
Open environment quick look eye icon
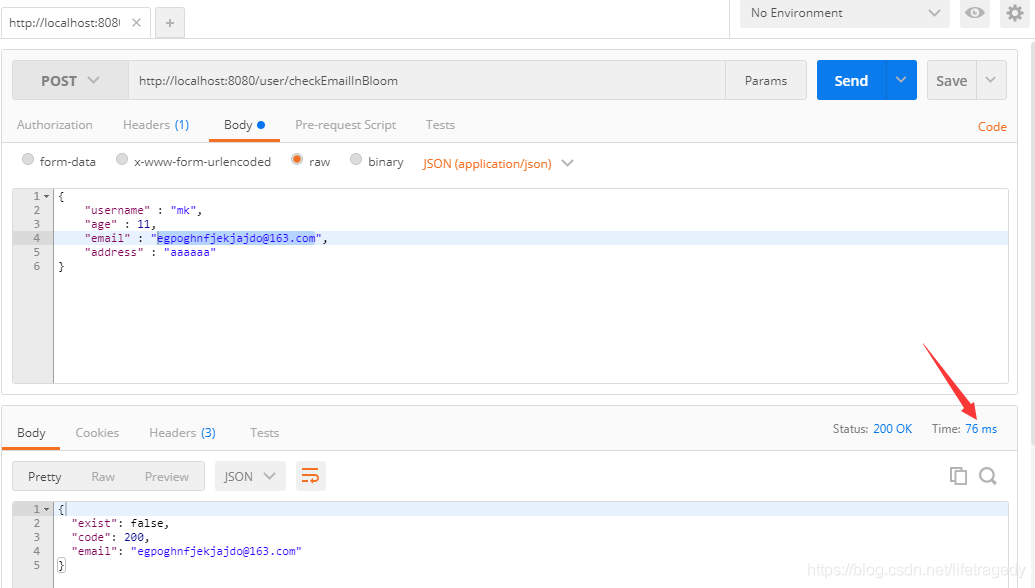pyautogui.click(x=974, y=13)
